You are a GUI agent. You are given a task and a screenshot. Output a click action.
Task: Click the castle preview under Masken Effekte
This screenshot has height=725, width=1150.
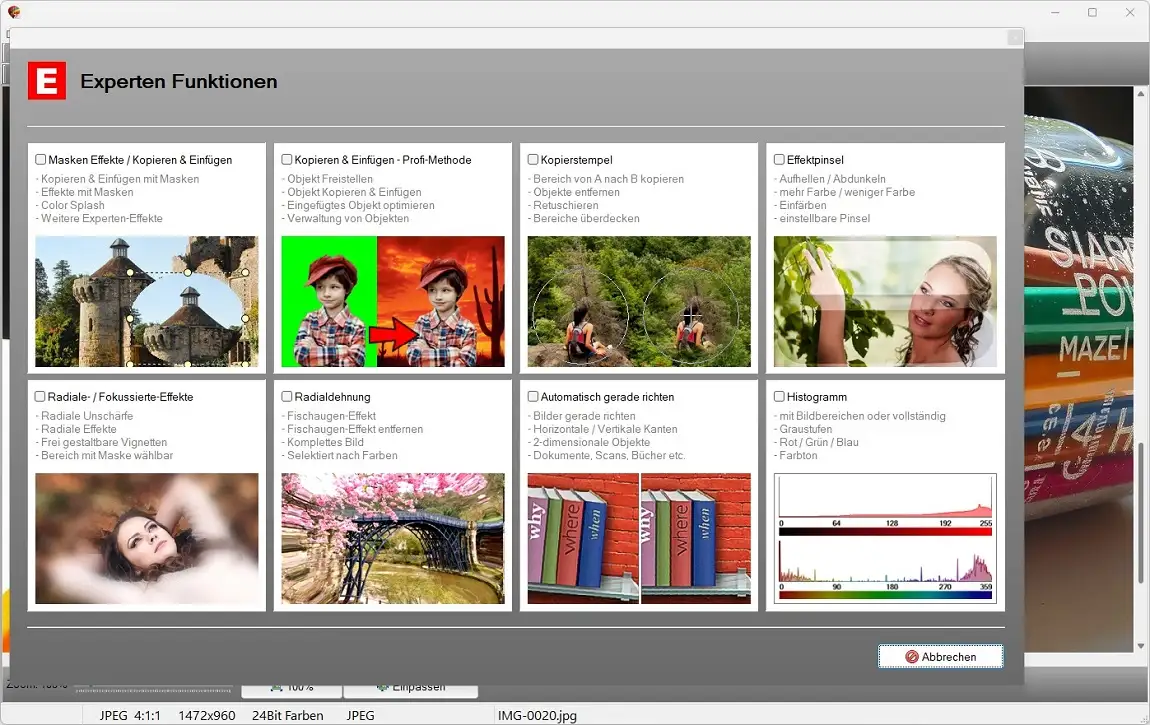[x=146, y=301]
